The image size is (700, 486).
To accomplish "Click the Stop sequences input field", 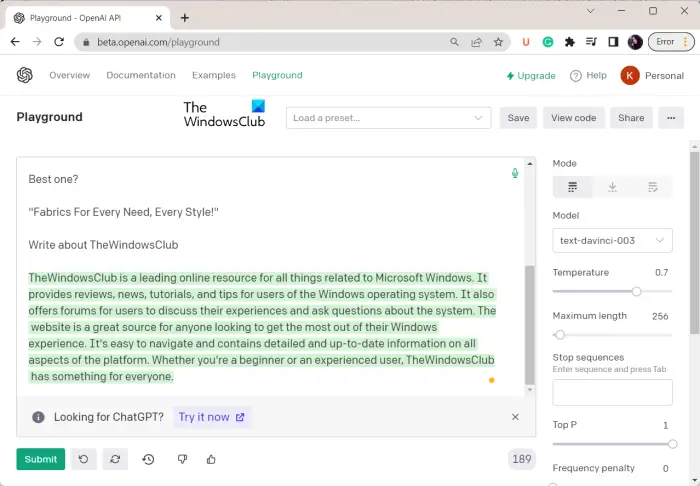I will (x=612, y=392).
